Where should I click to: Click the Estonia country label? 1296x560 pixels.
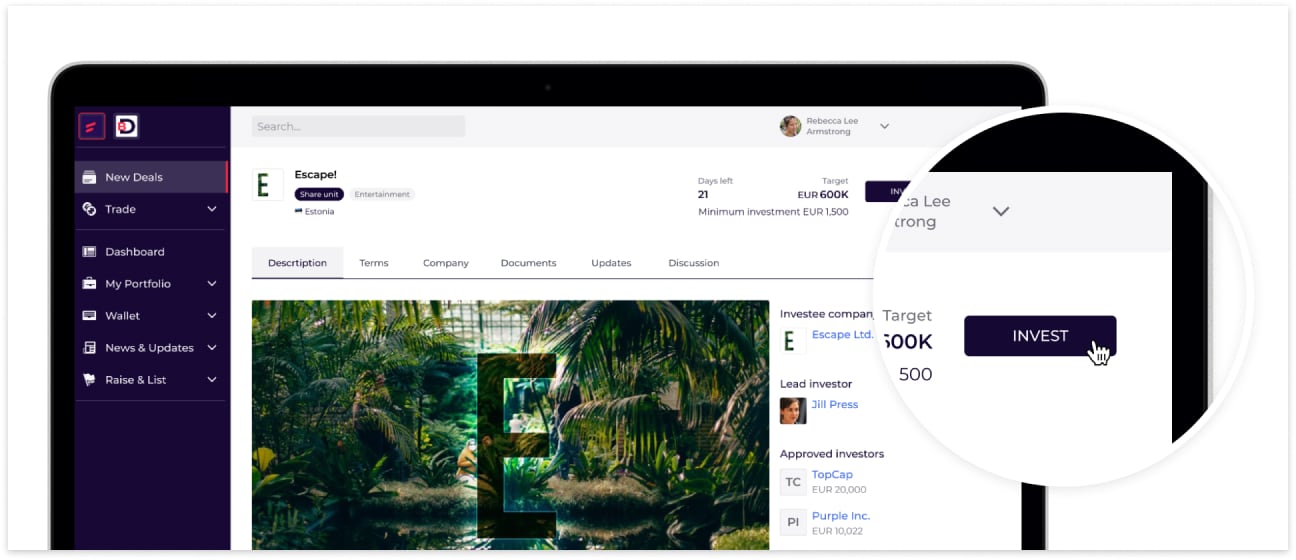319,212
